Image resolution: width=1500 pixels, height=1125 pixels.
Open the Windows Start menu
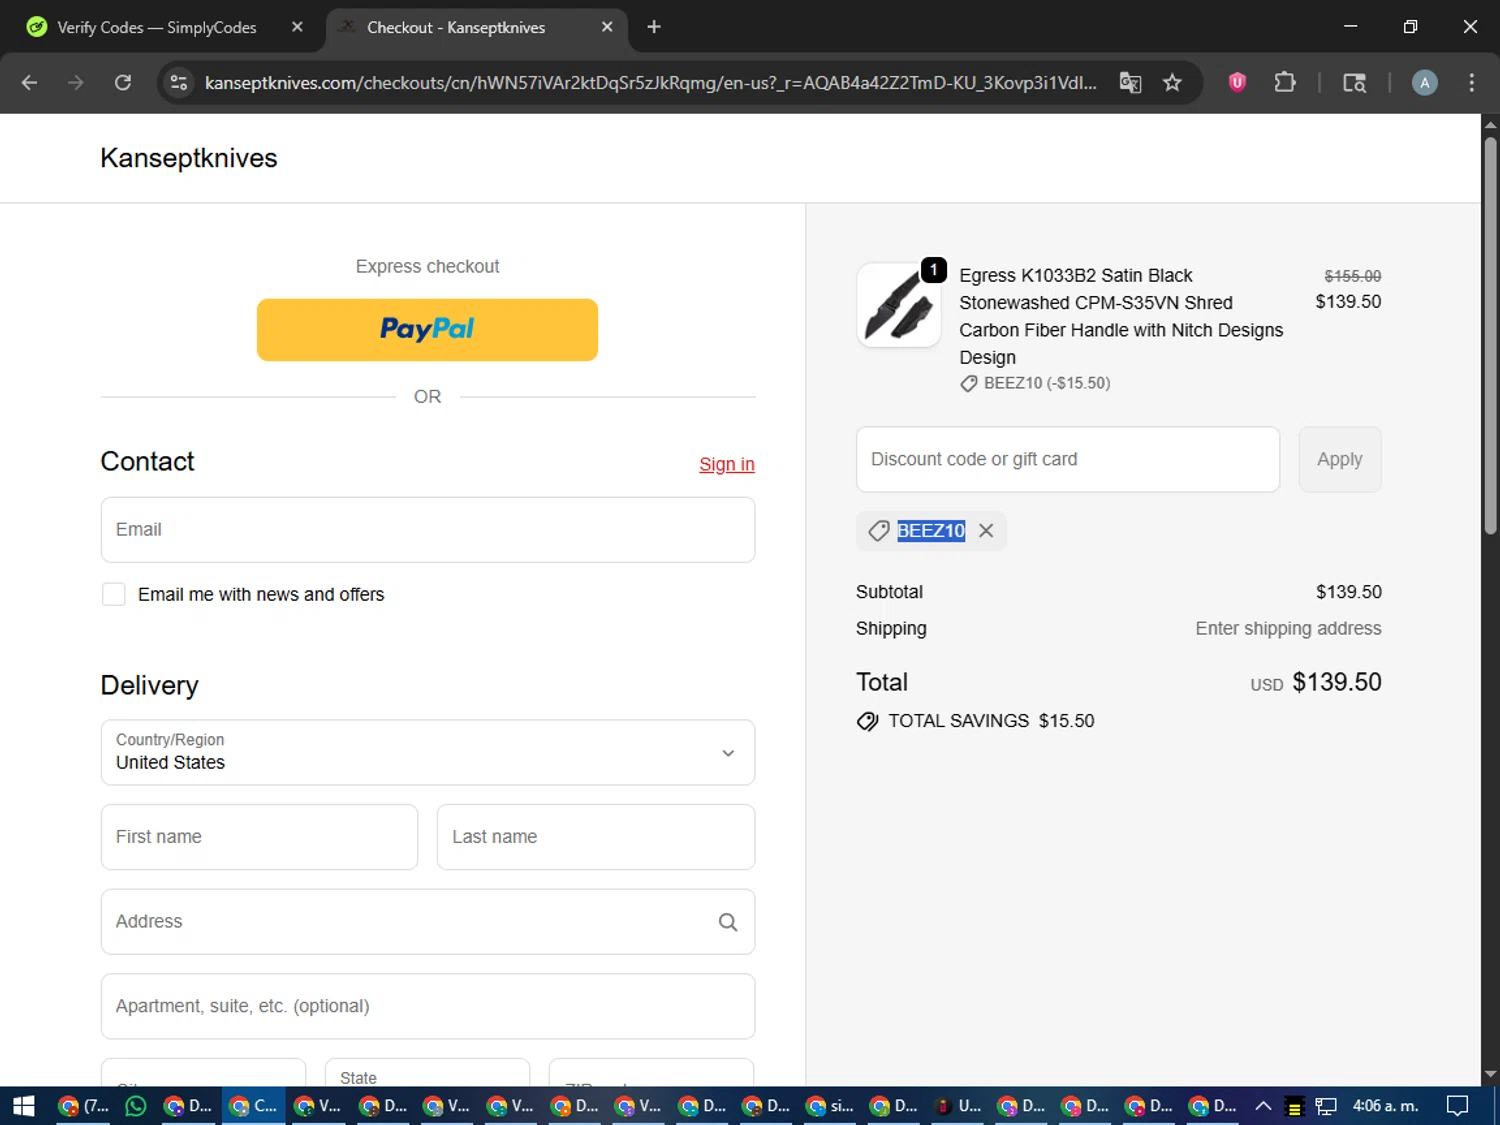pos(24,1106)
